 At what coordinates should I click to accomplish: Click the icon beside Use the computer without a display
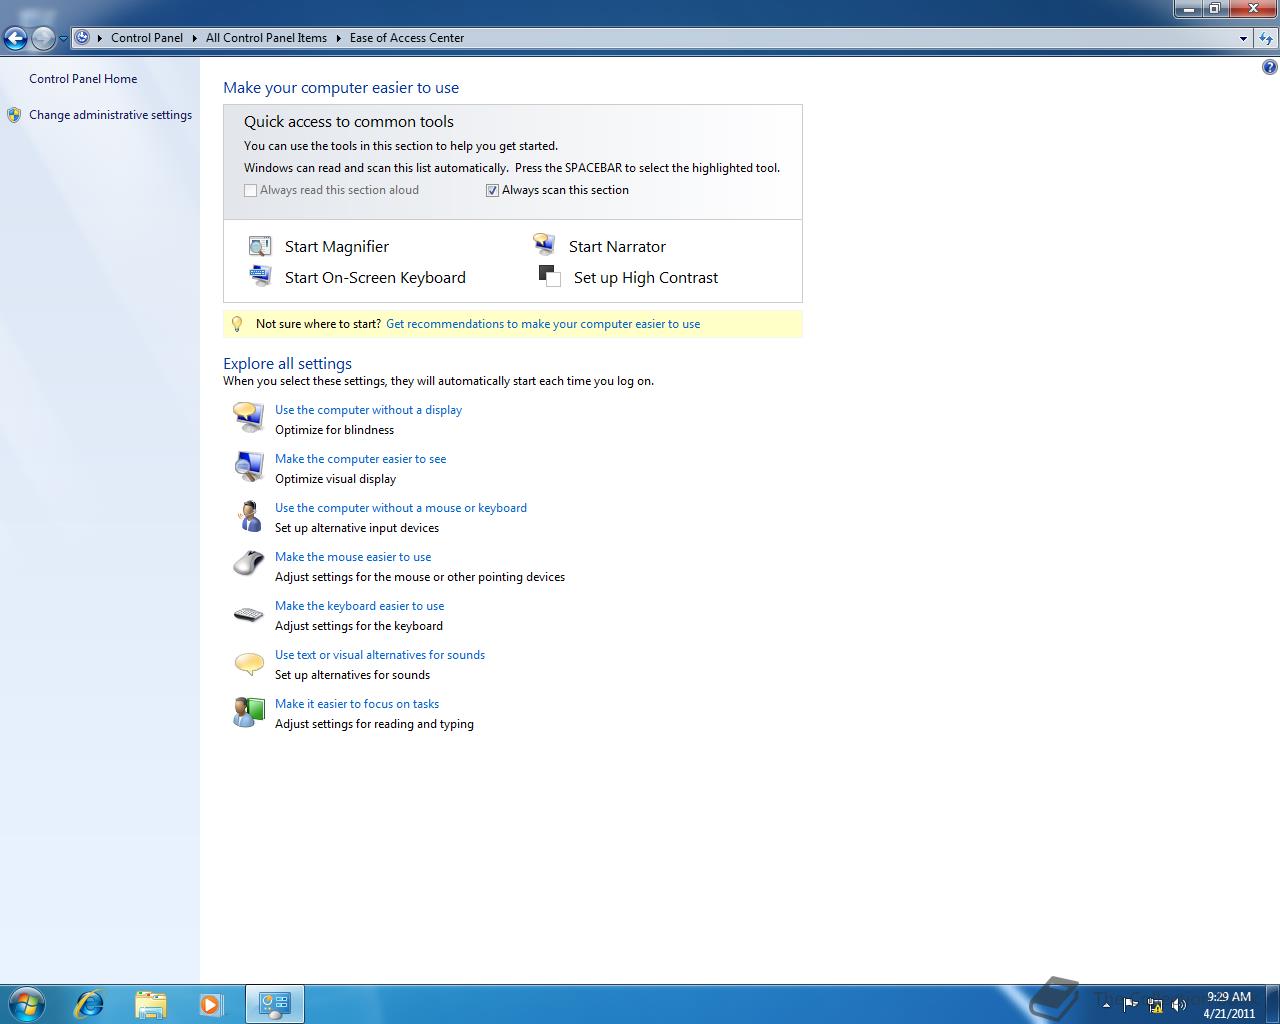[248, 416]
